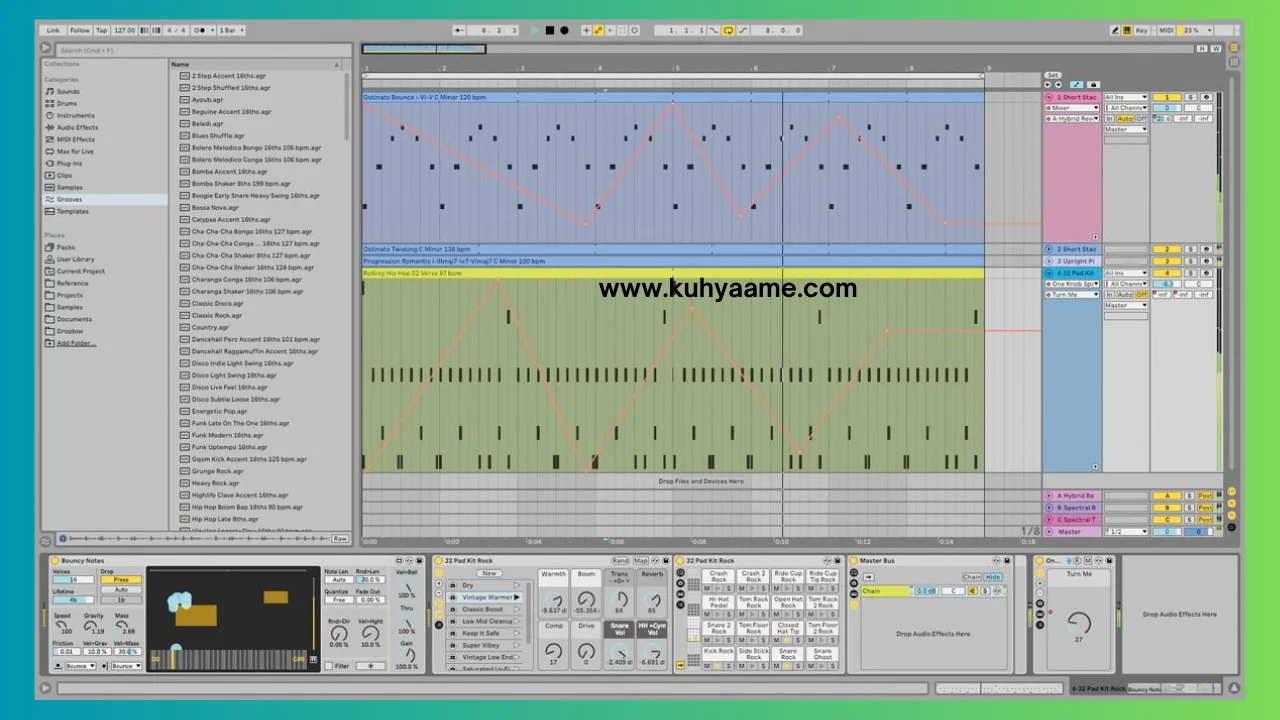
Task: Select the Templates category
Action: (72, 211)
